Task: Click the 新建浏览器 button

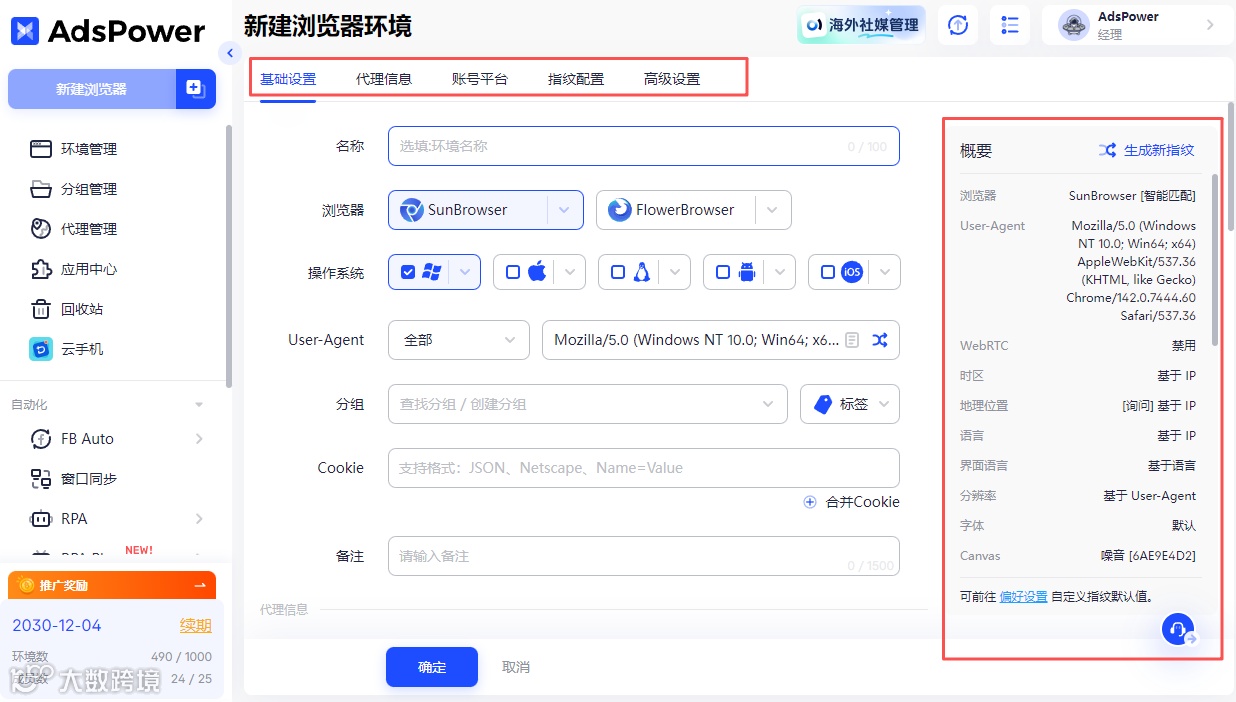Action: point(92,89)
